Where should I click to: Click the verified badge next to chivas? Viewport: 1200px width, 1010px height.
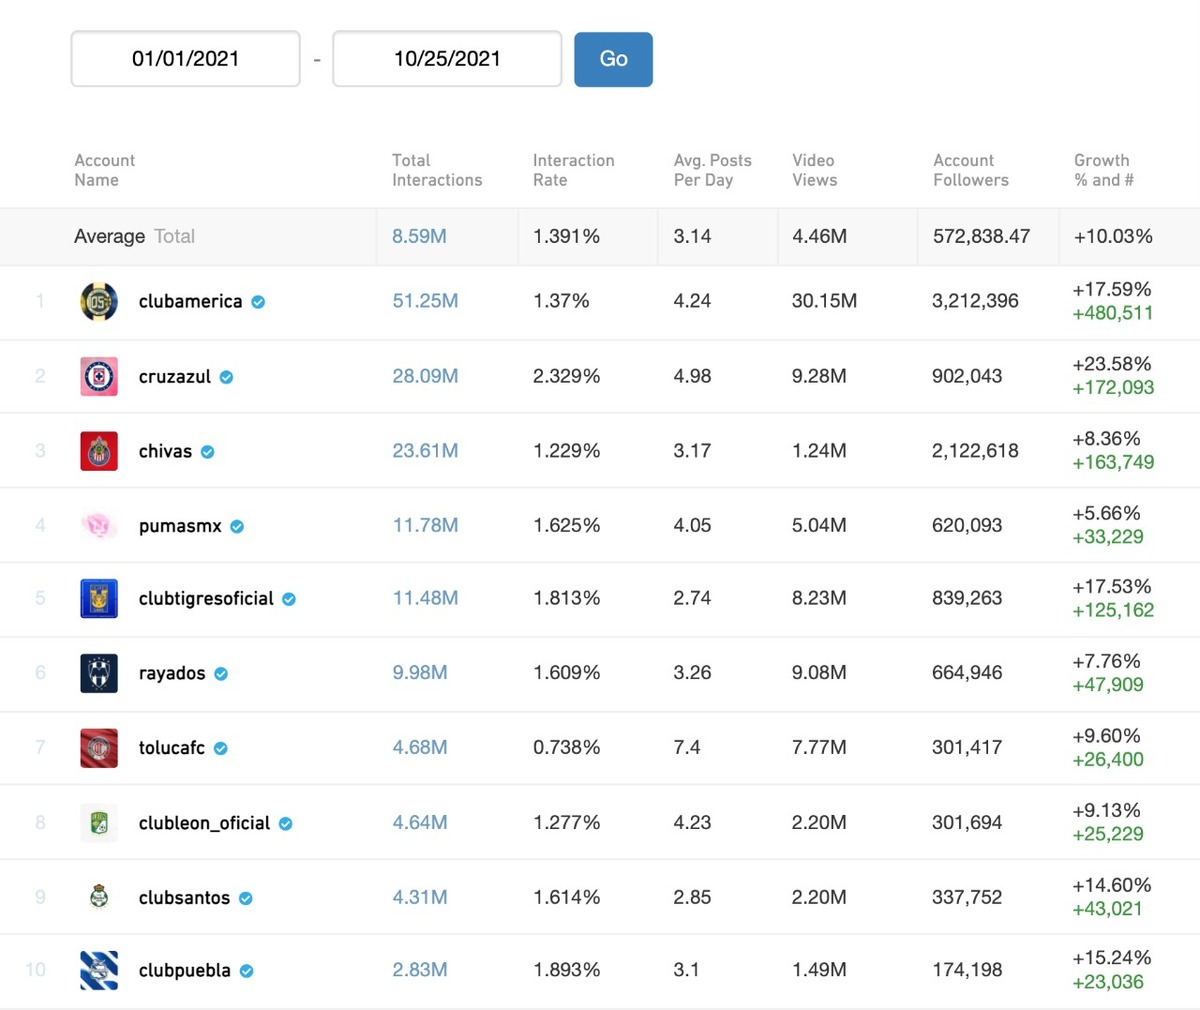tap(207, 452)
